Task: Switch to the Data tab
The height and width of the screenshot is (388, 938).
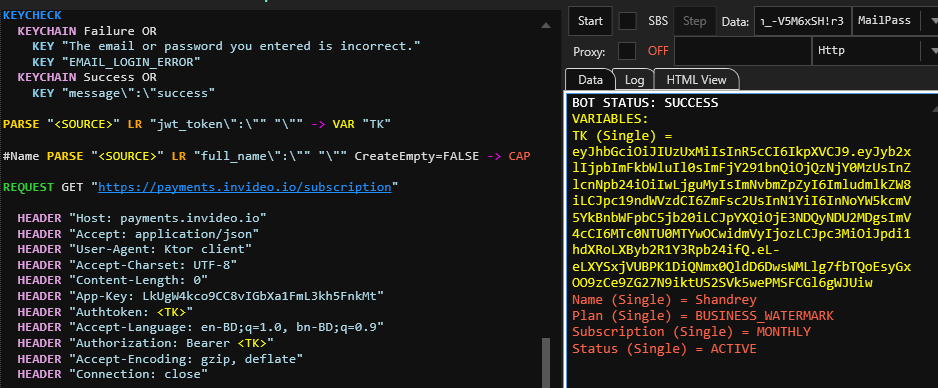Action: point(590,80)
